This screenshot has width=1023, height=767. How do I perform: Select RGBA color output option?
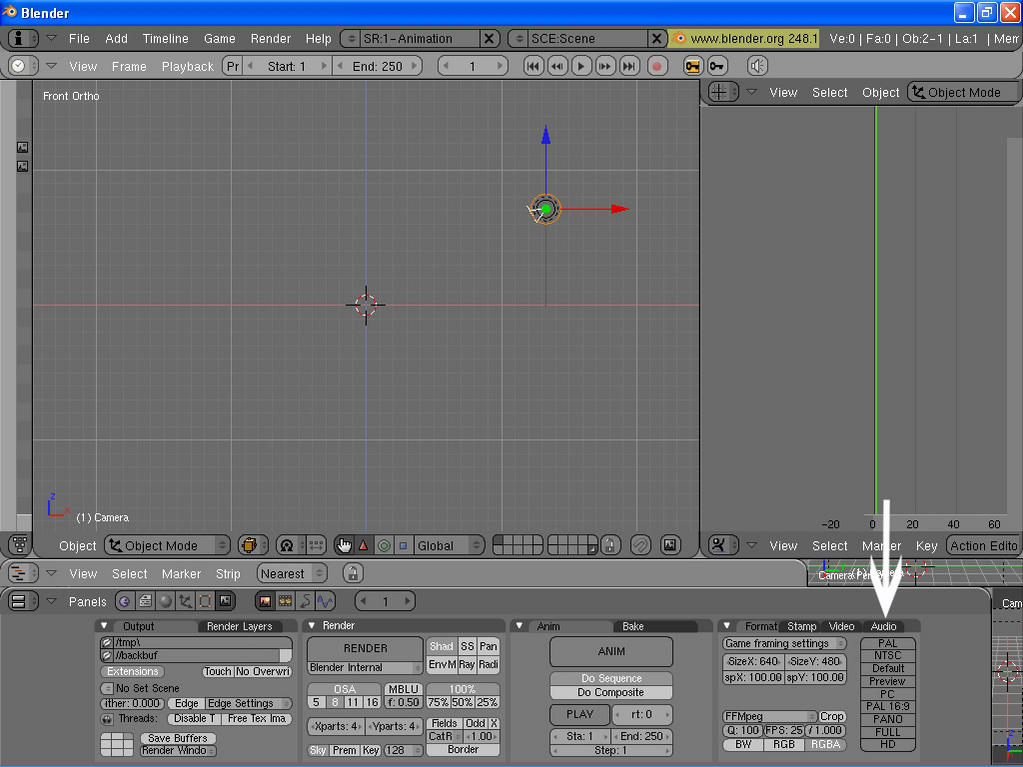pyautogui.click(x=825, y=744)
